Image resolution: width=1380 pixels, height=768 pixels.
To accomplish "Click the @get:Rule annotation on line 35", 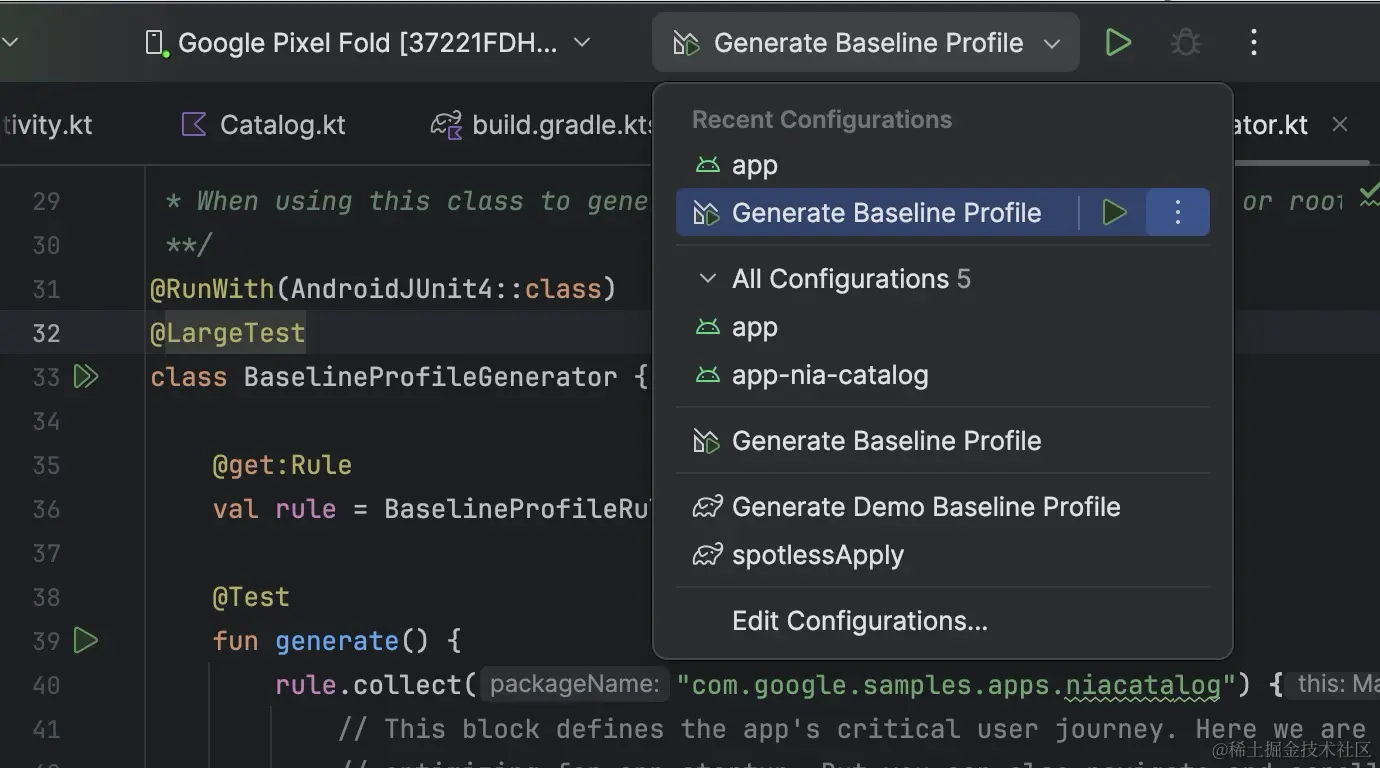I will [x=282, y=465].
